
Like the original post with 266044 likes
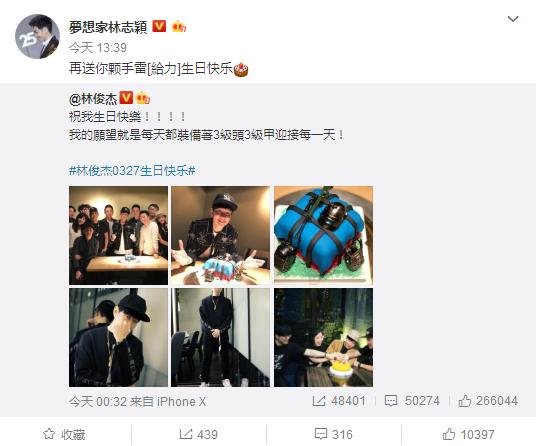coord(488,401)
